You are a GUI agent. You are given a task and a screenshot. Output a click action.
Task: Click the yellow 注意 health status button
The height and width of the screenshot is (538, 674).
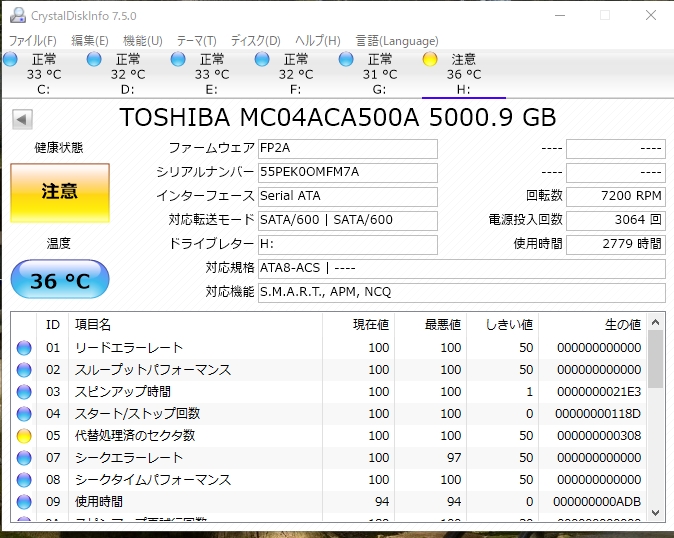pyautogui.click(x=60, y=193)
